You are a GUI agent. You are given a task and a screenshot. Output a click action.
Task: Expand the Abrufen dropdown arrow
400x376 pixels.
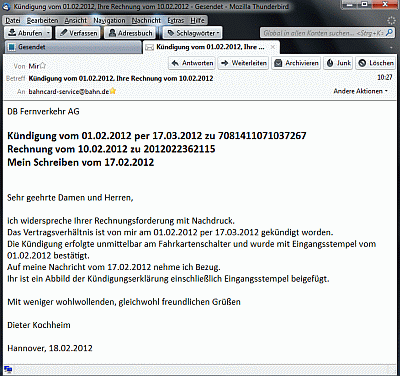coord(48,33)
